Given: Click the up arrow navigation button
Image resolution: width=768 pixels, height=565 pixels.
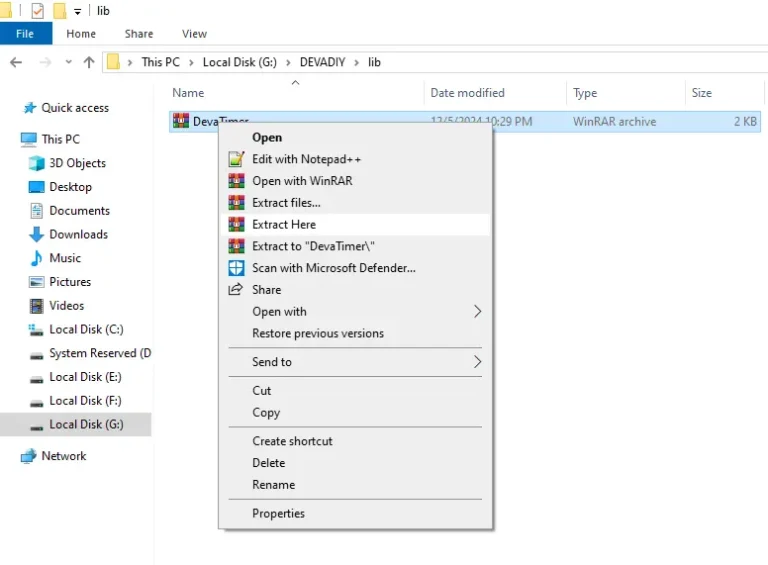Looking at the screenshot, I should (x=89, y=62).
